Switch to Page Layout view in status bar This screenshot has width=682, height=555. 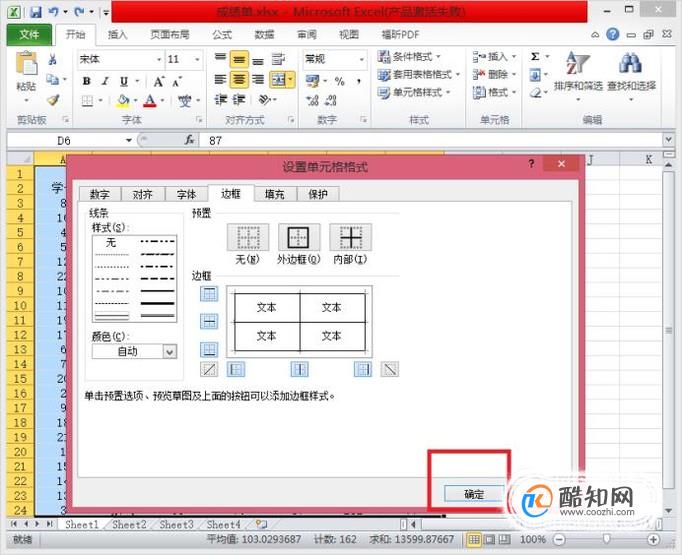490,539
